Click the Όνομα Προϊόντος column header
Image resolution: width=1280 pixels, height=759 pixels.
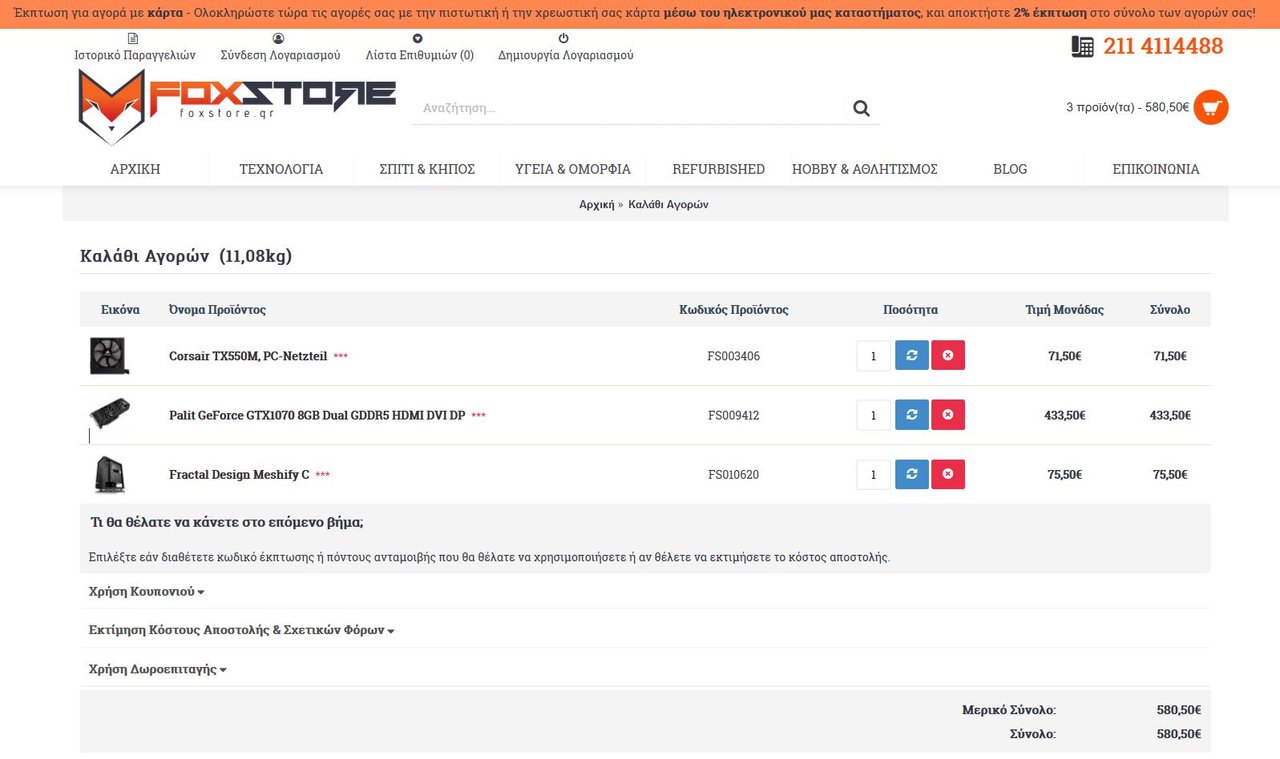coord(217,309)
